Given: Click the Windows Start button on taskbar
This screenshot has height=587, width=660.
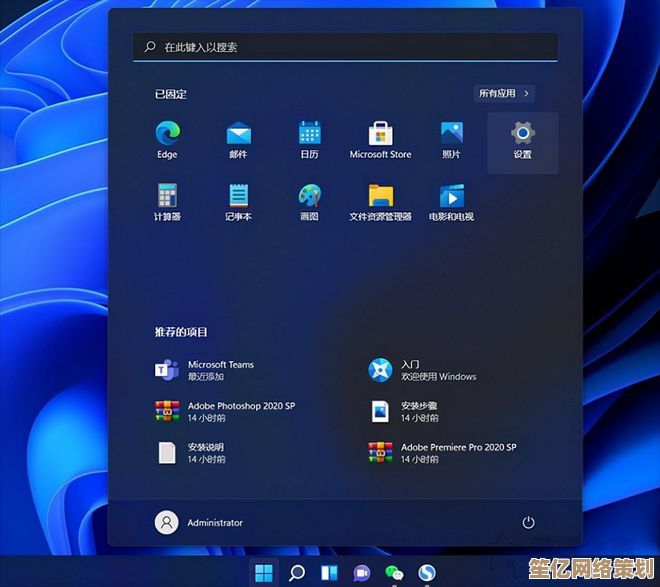Looking at the screenshot, I should coord(264,573).
